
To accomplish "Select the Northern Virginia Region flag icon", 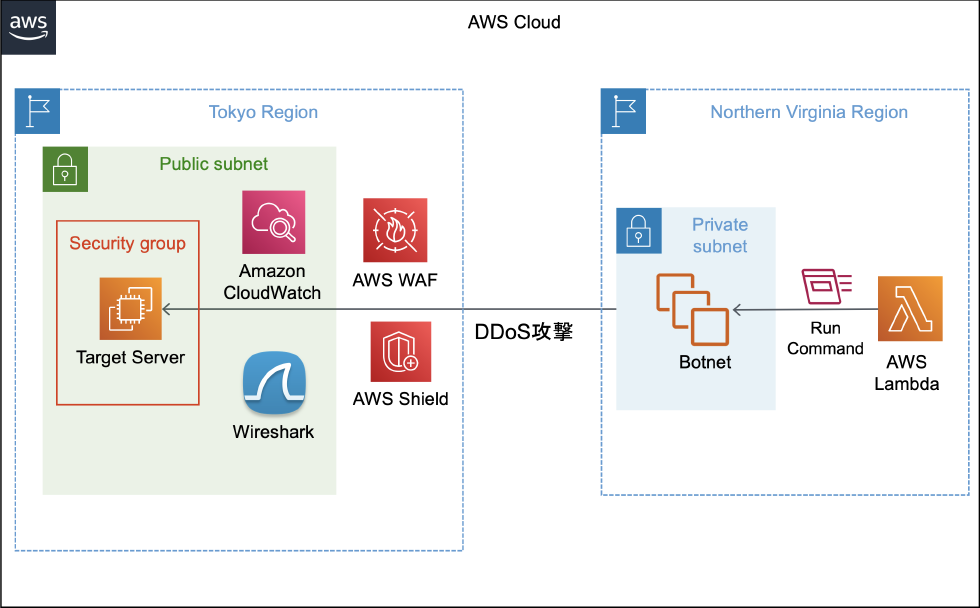I will [x=623, y=111].
